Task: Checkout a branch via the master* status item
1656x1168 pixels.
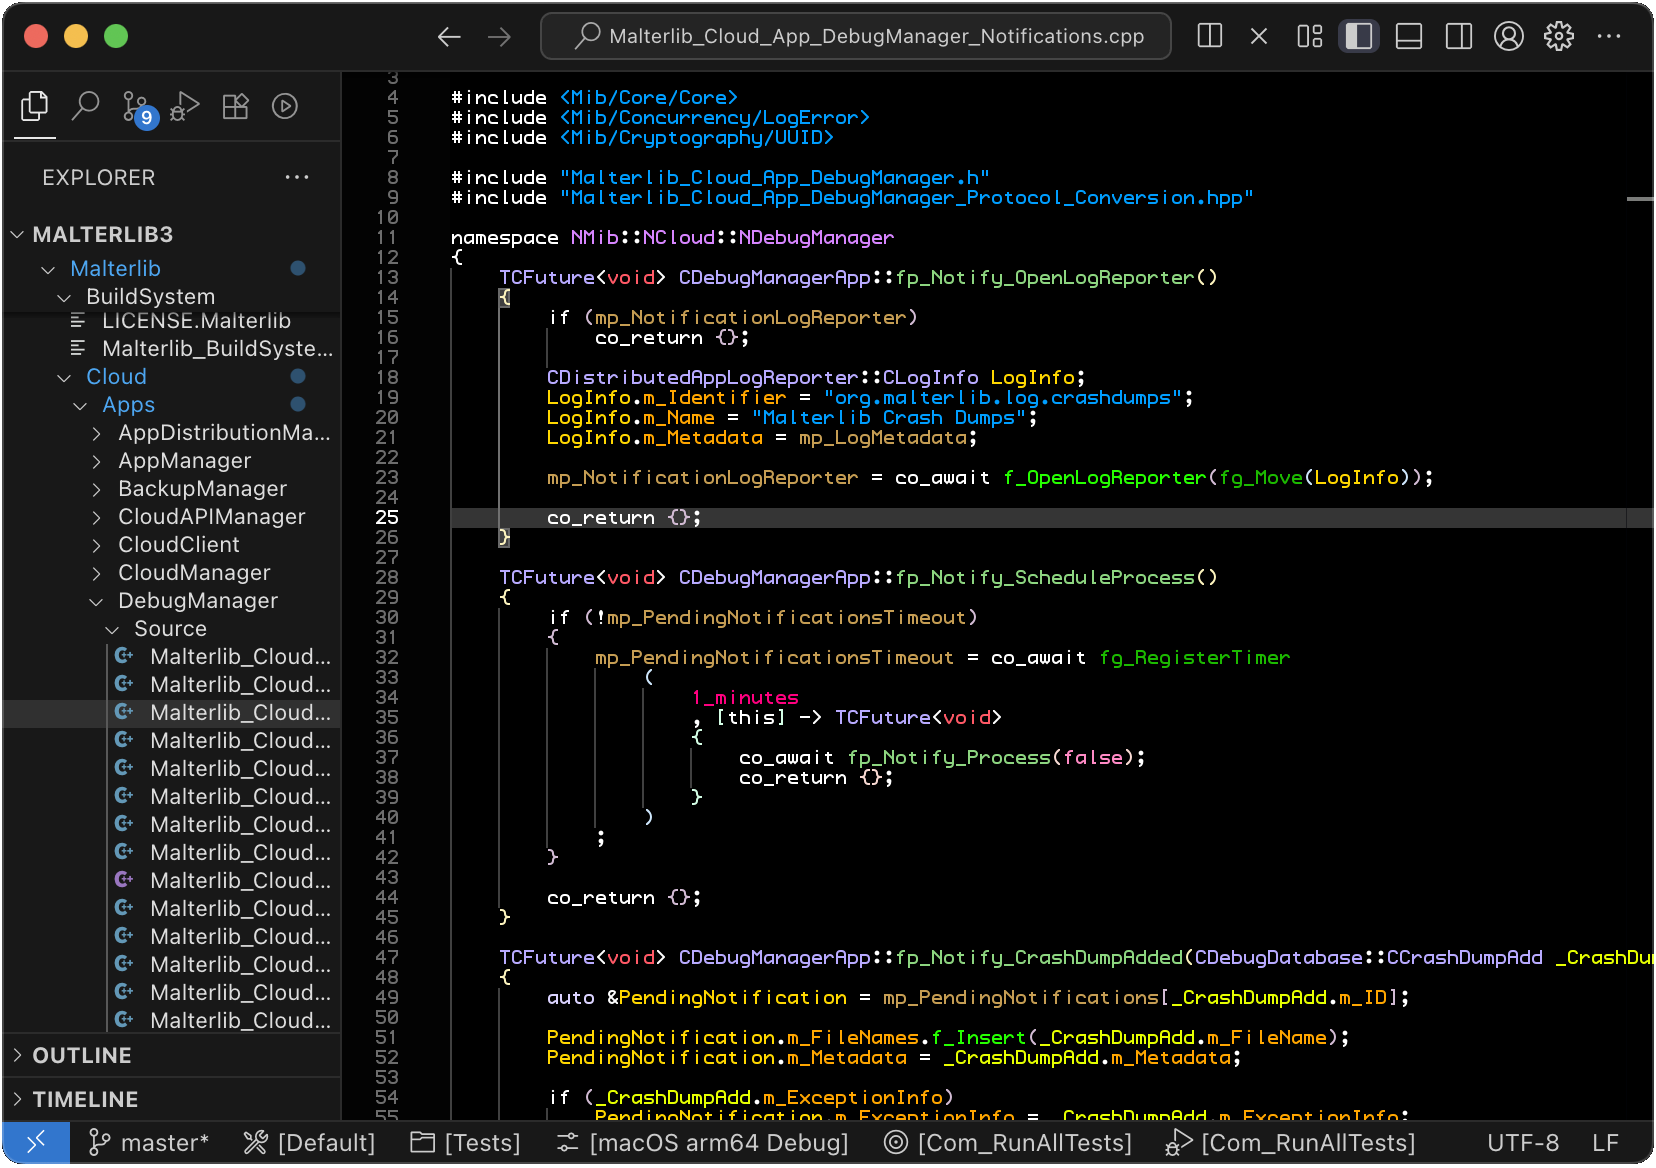Action: [148, 1142]
